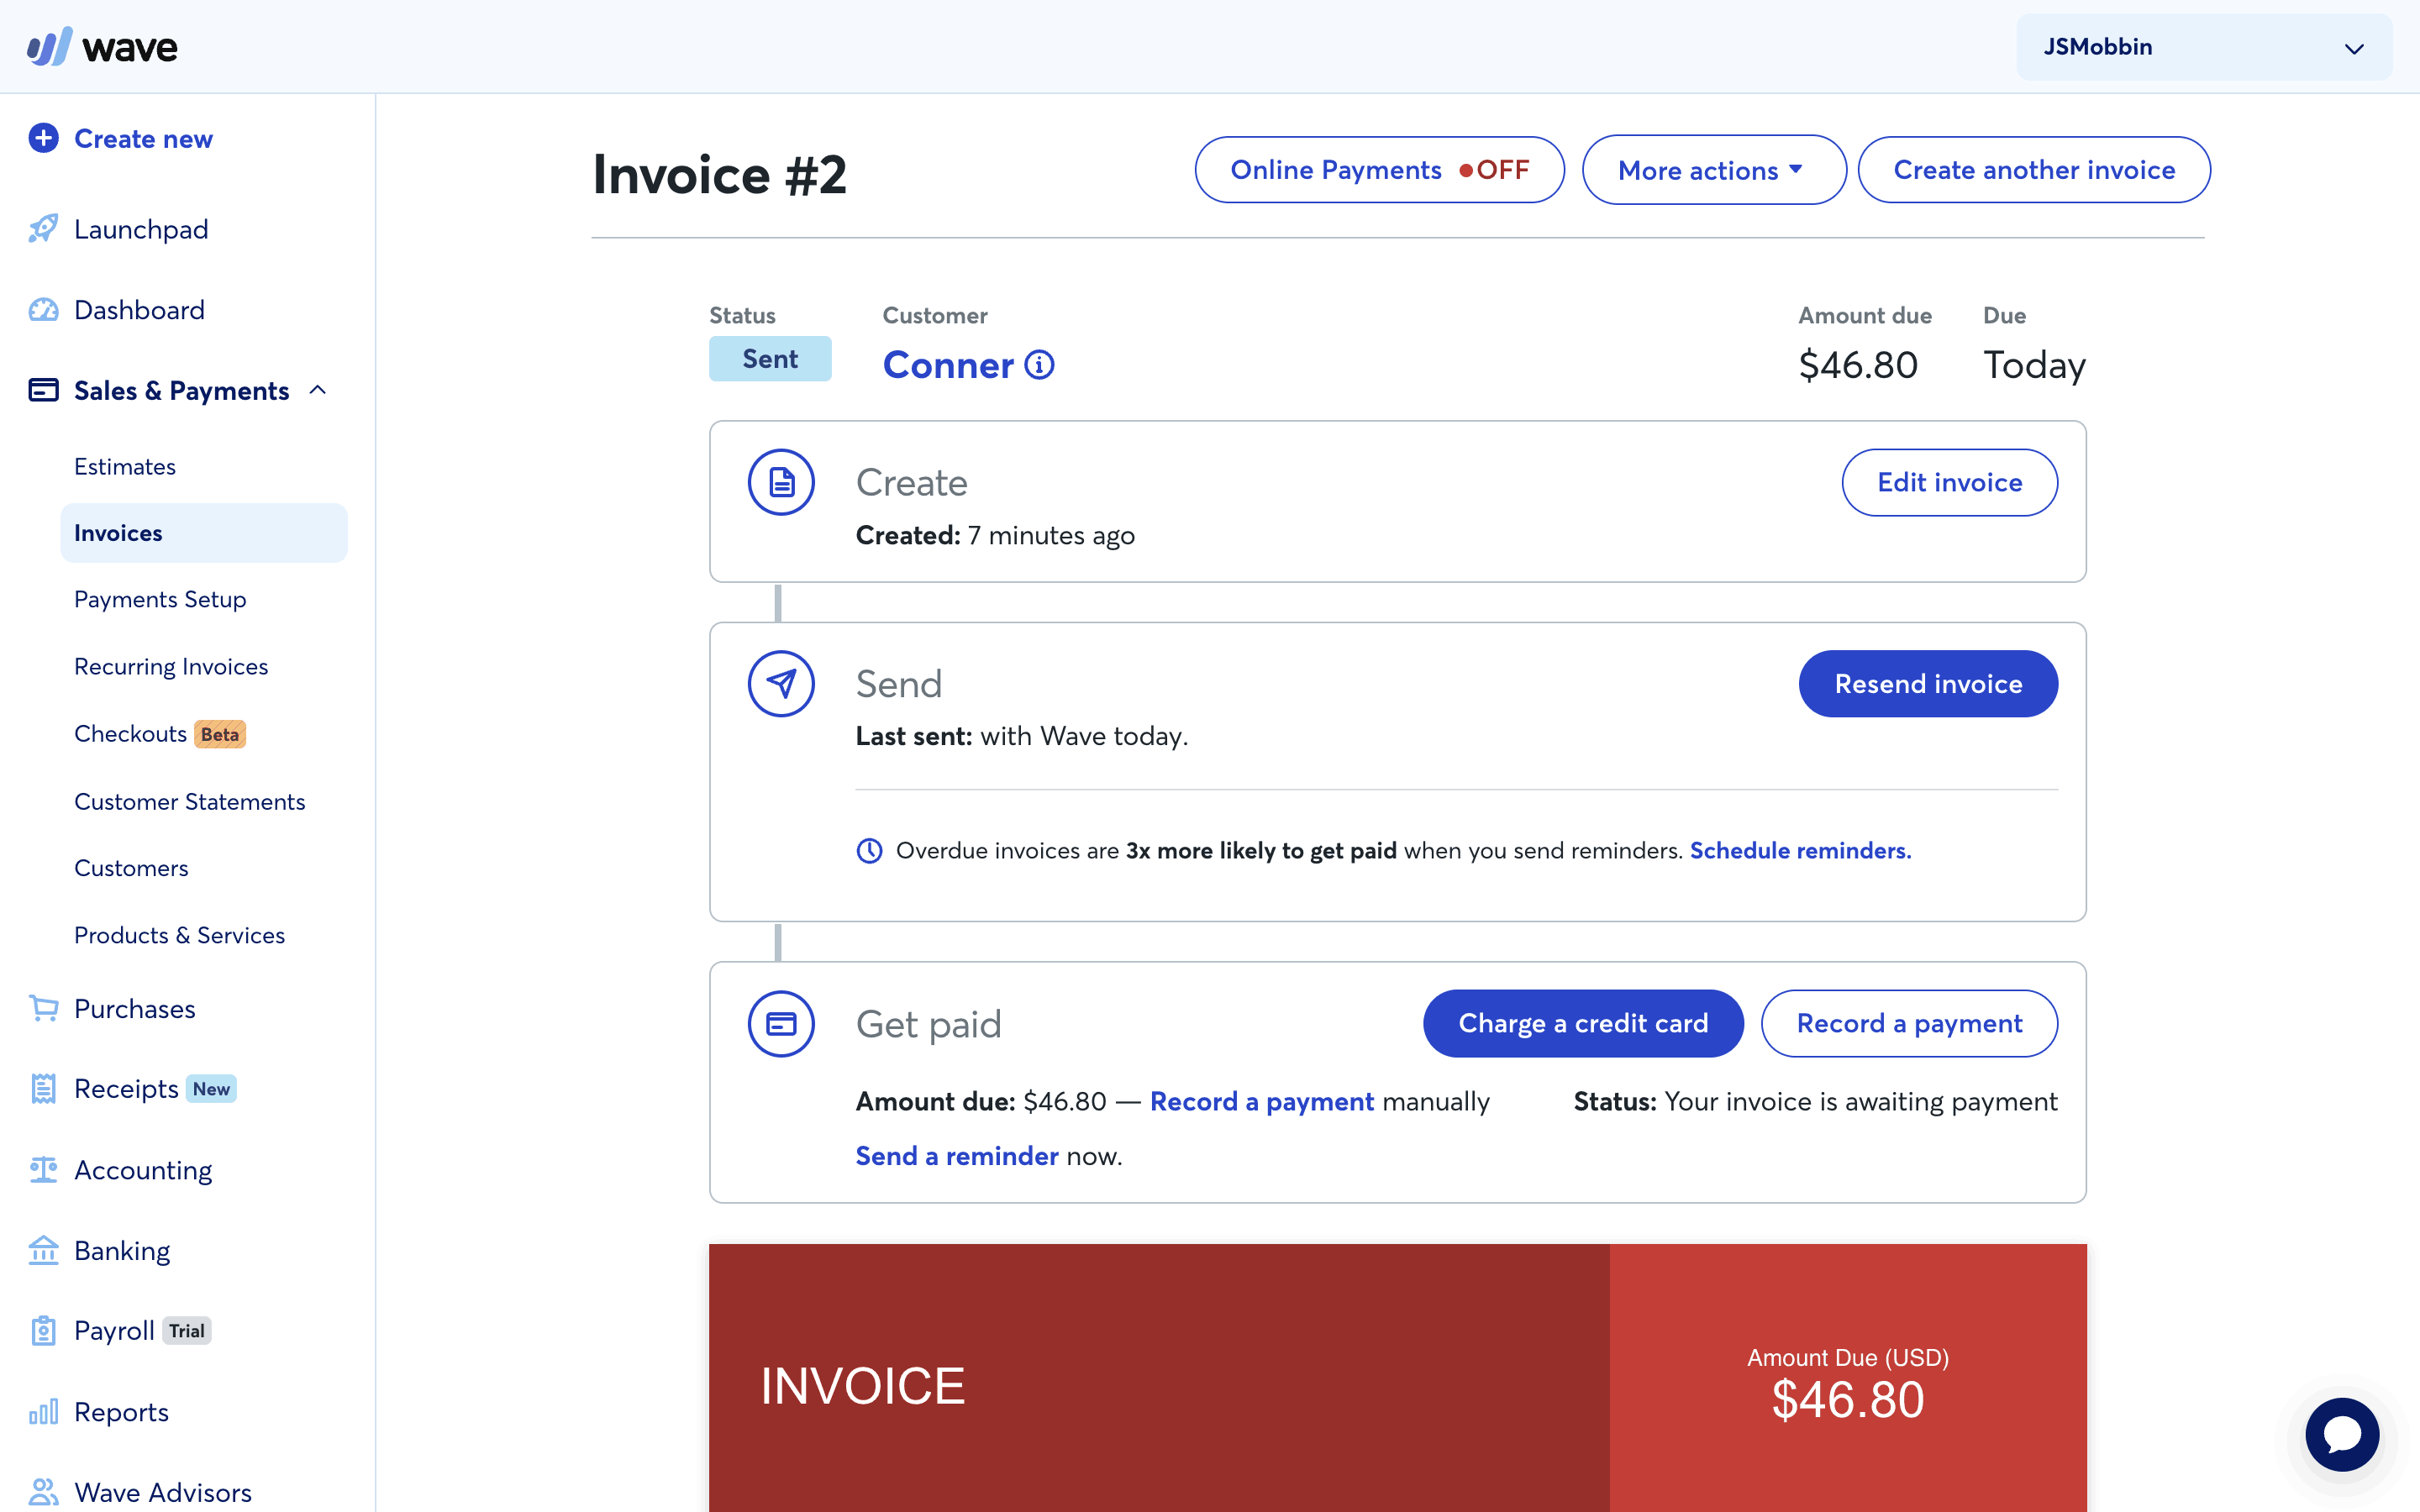Click the Reports bar chart icon
This screenshot has height=1512, width=2420.
[43, 1411]
